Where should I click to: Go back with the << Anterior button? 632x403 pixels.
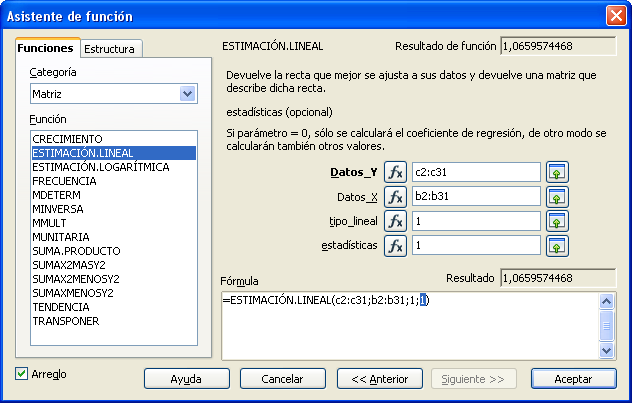pos(373,379)
